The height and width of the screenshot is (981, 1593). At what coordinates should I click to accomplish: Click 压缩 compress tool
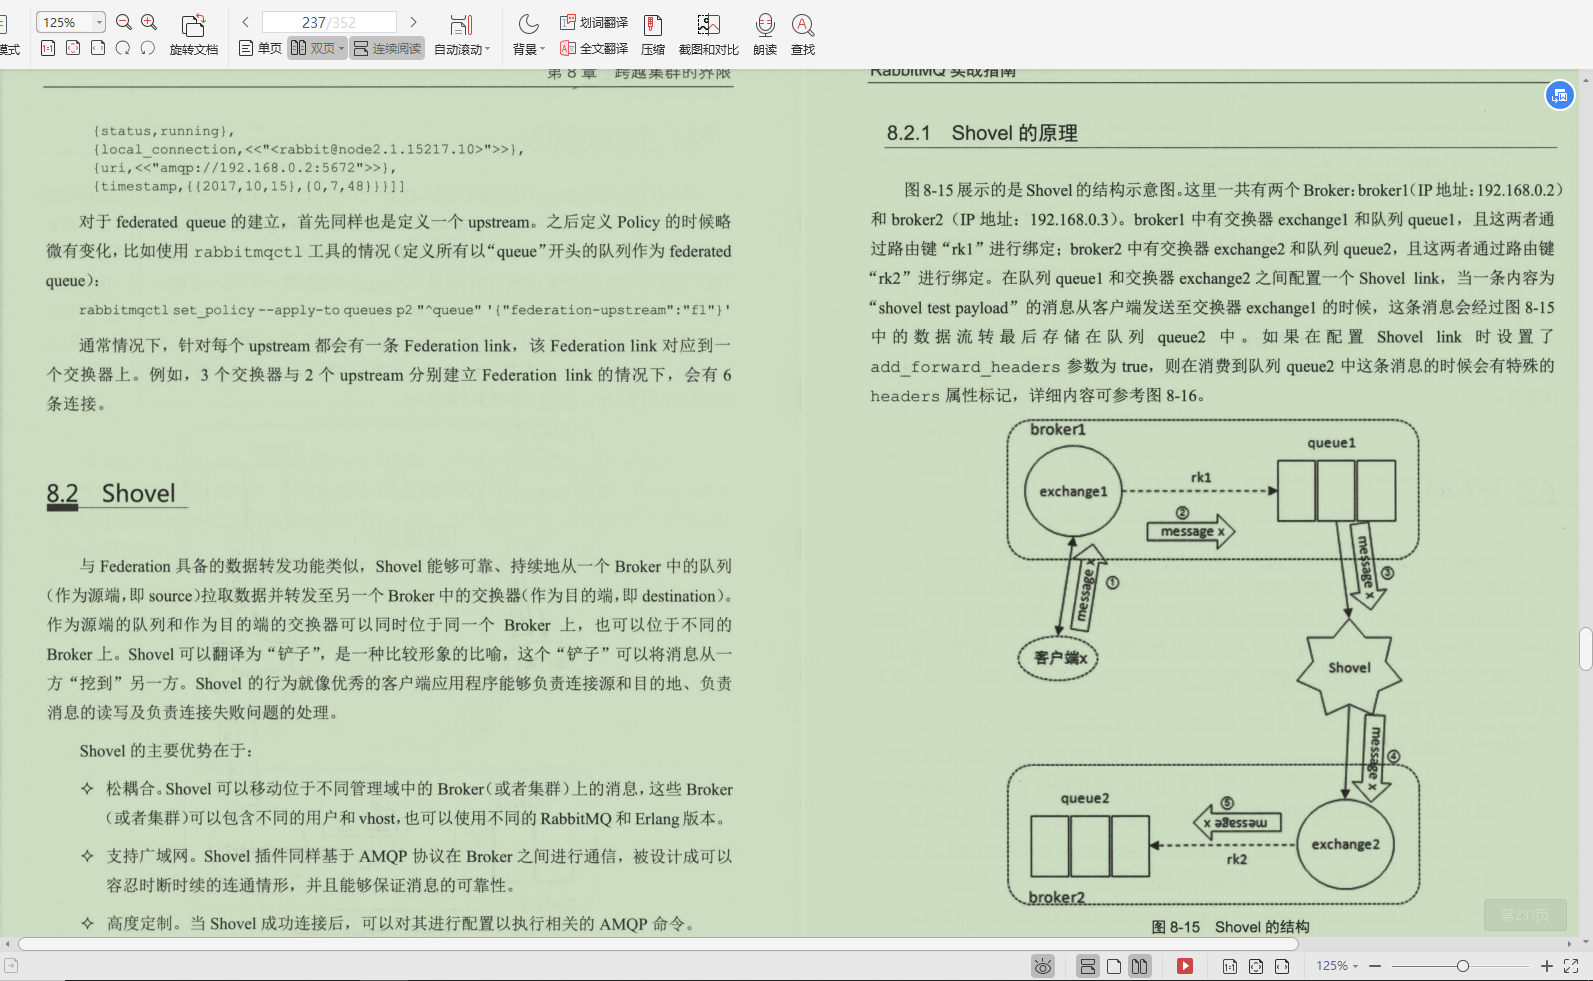point(653,35)
